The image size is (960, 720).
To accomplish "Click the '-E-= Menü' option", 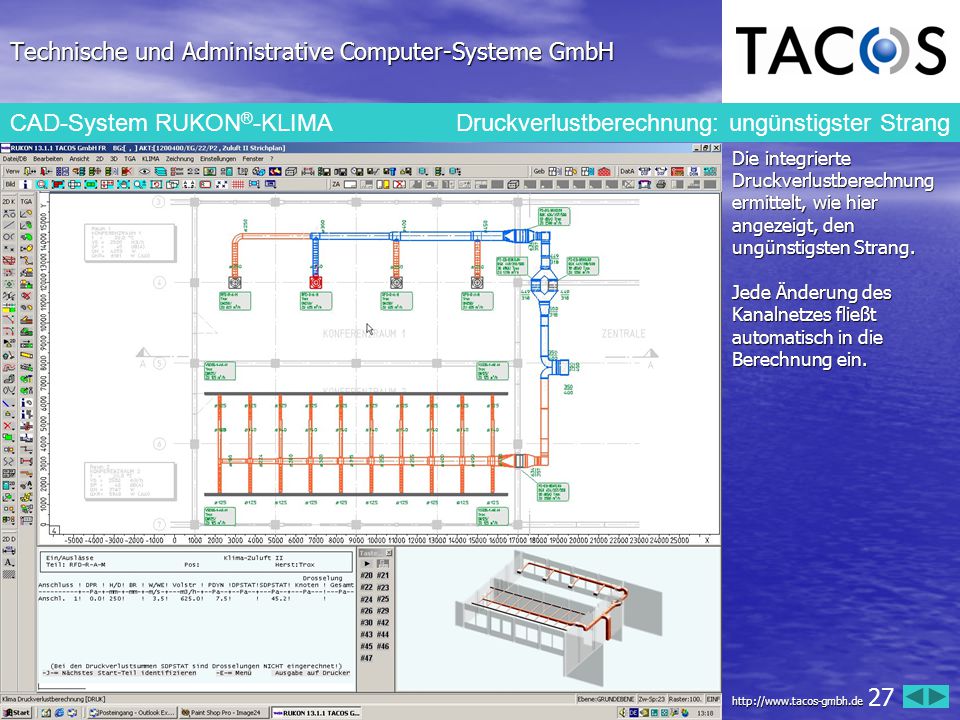I will point(234,673).
